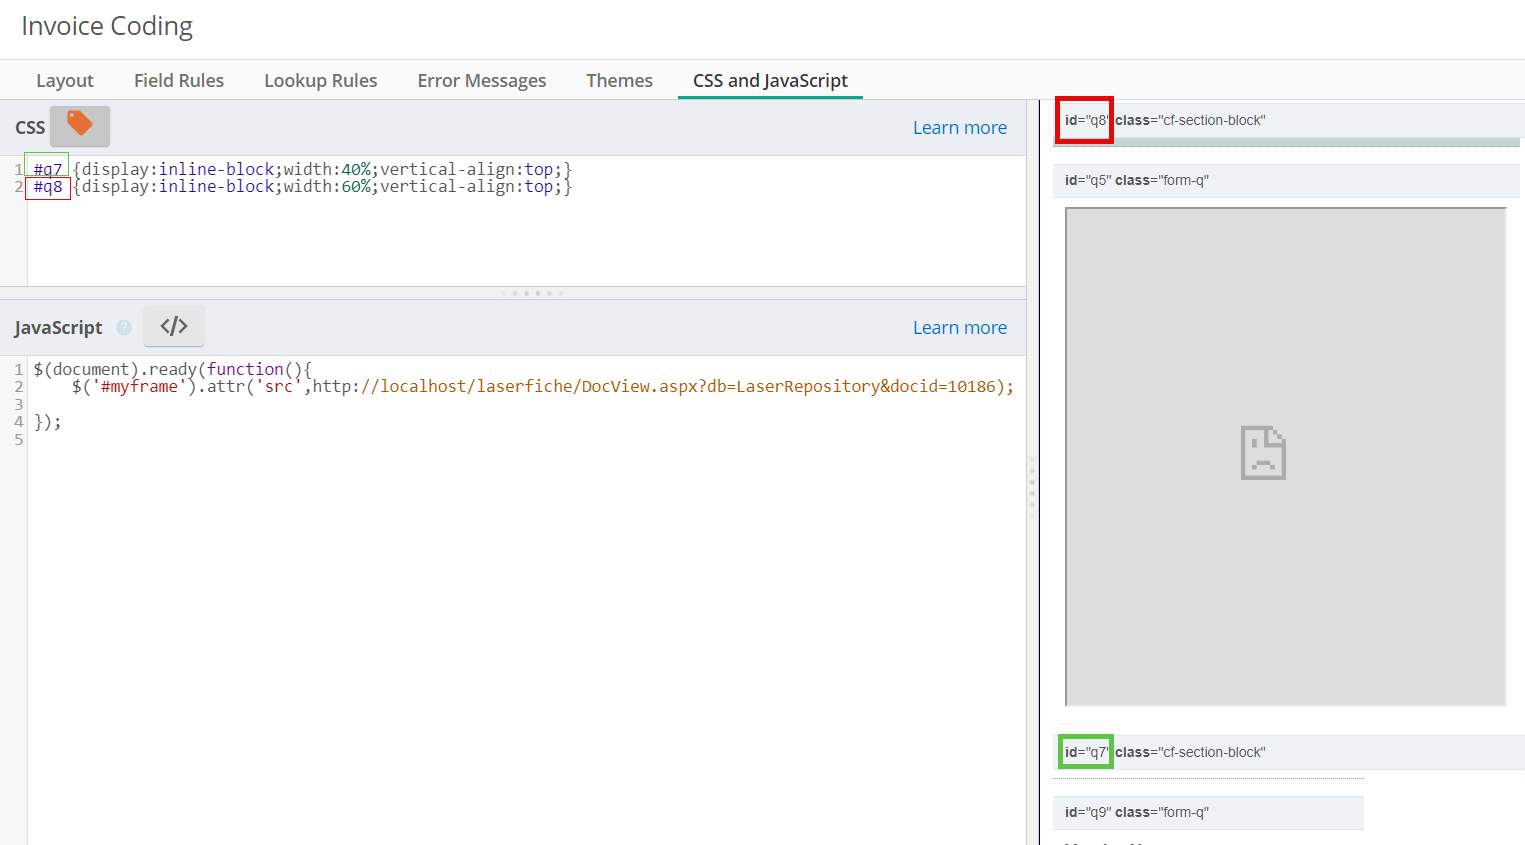Click the JavaScript panel label
Screen dimensions: 1525x845
tap(58, 328)
